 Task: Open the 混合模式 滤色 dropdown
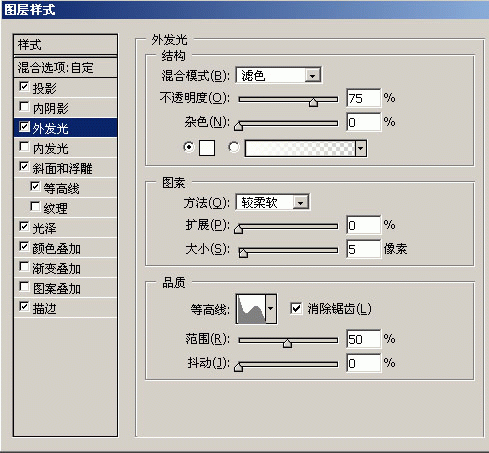(x=279, y=75)
